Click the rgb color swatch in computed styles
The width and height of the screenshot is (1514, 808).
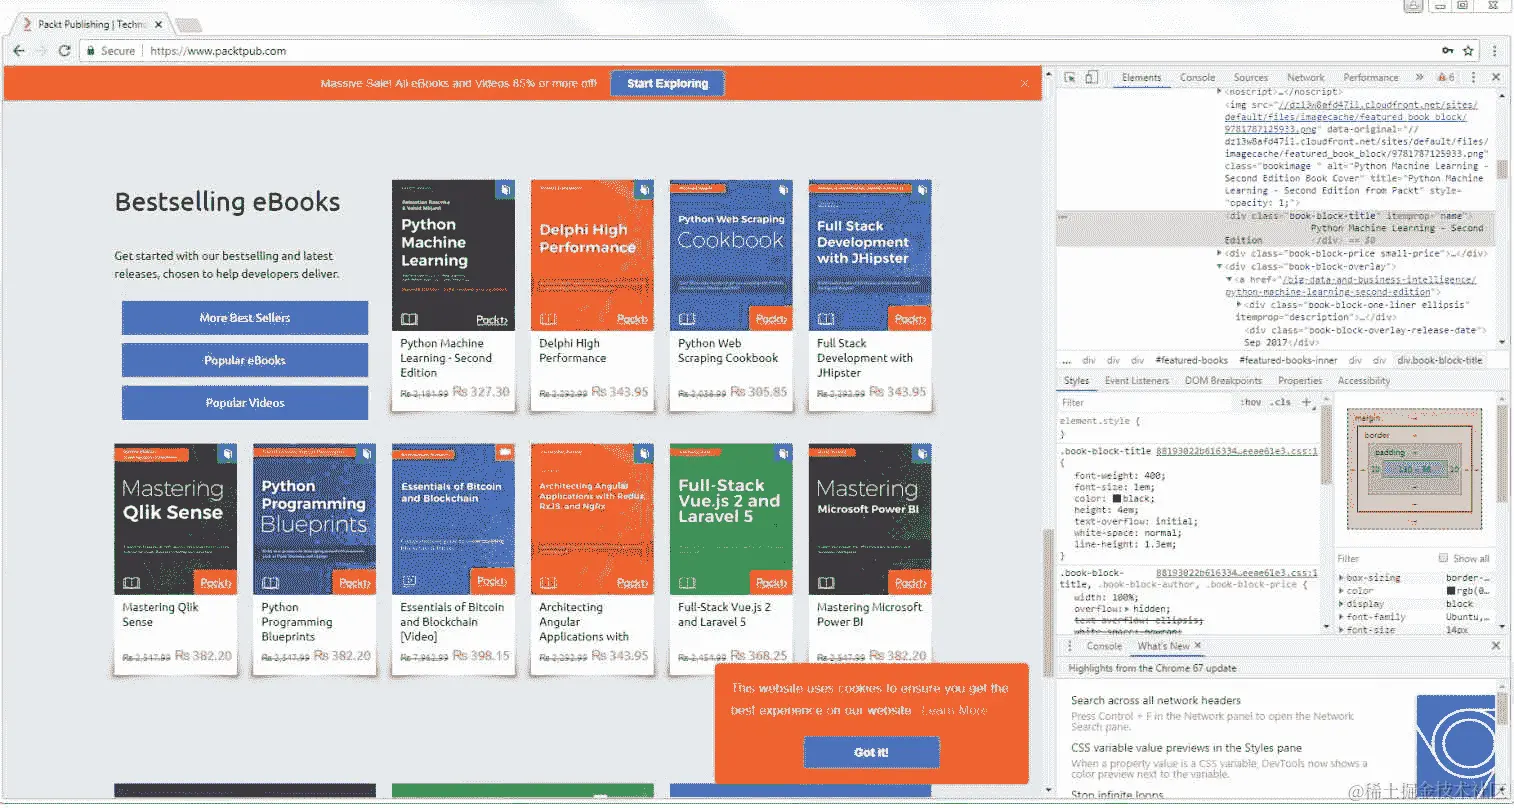click(1451, 591)
